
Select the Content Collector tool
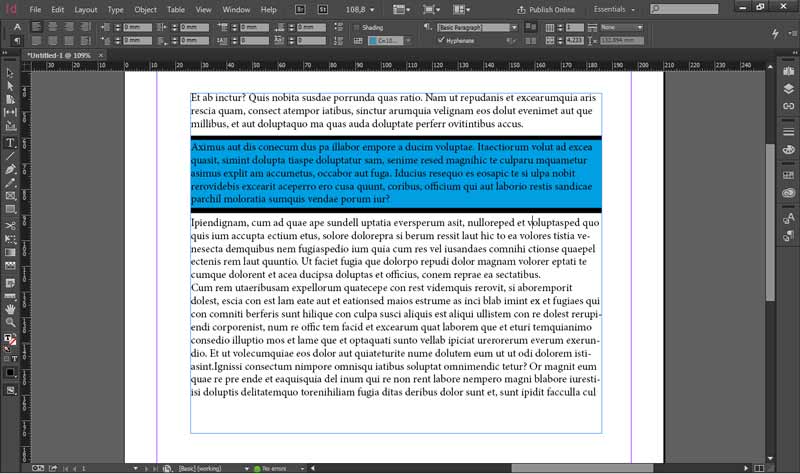pyautogui.click(x=10, y=126)
